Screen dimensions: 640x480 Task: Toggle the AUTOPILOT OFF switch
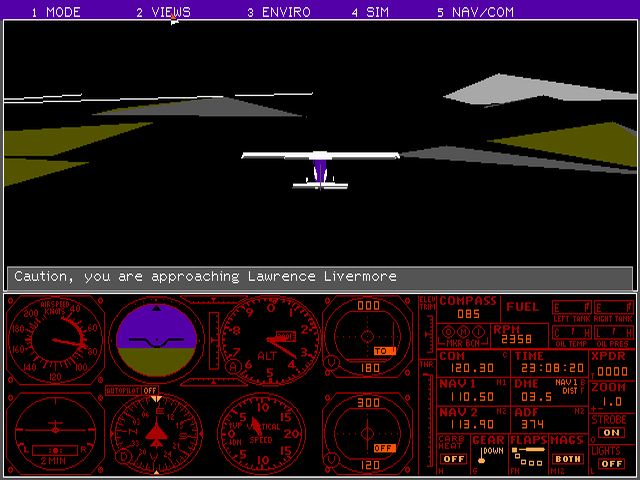click(x=131, y=391)
